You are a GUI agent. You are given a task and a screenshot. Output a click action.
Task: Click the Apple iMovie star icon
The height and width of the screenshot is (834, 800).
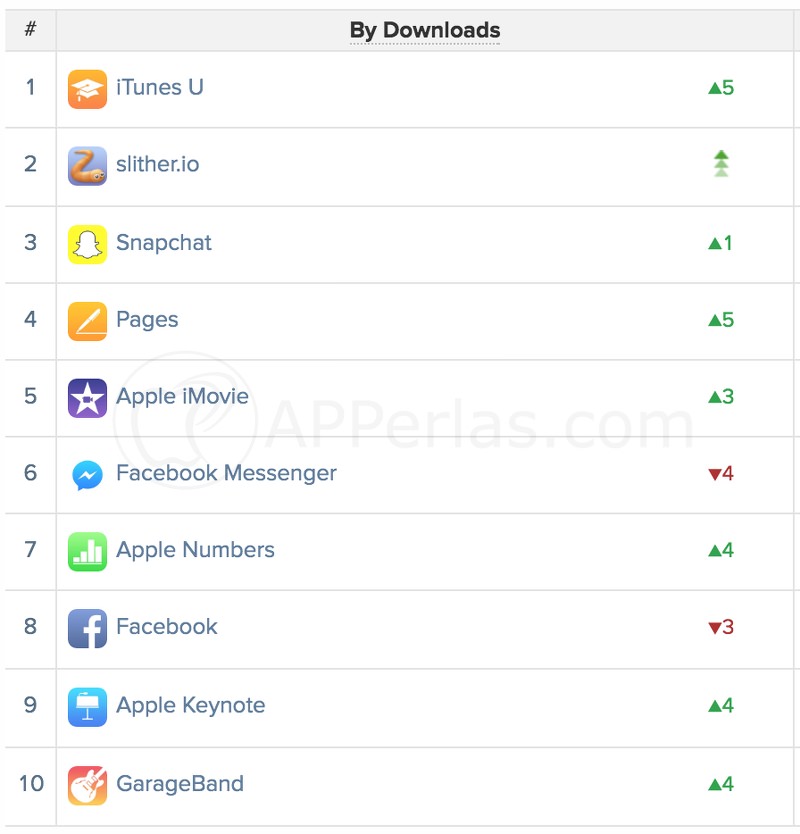click(87, 398)
